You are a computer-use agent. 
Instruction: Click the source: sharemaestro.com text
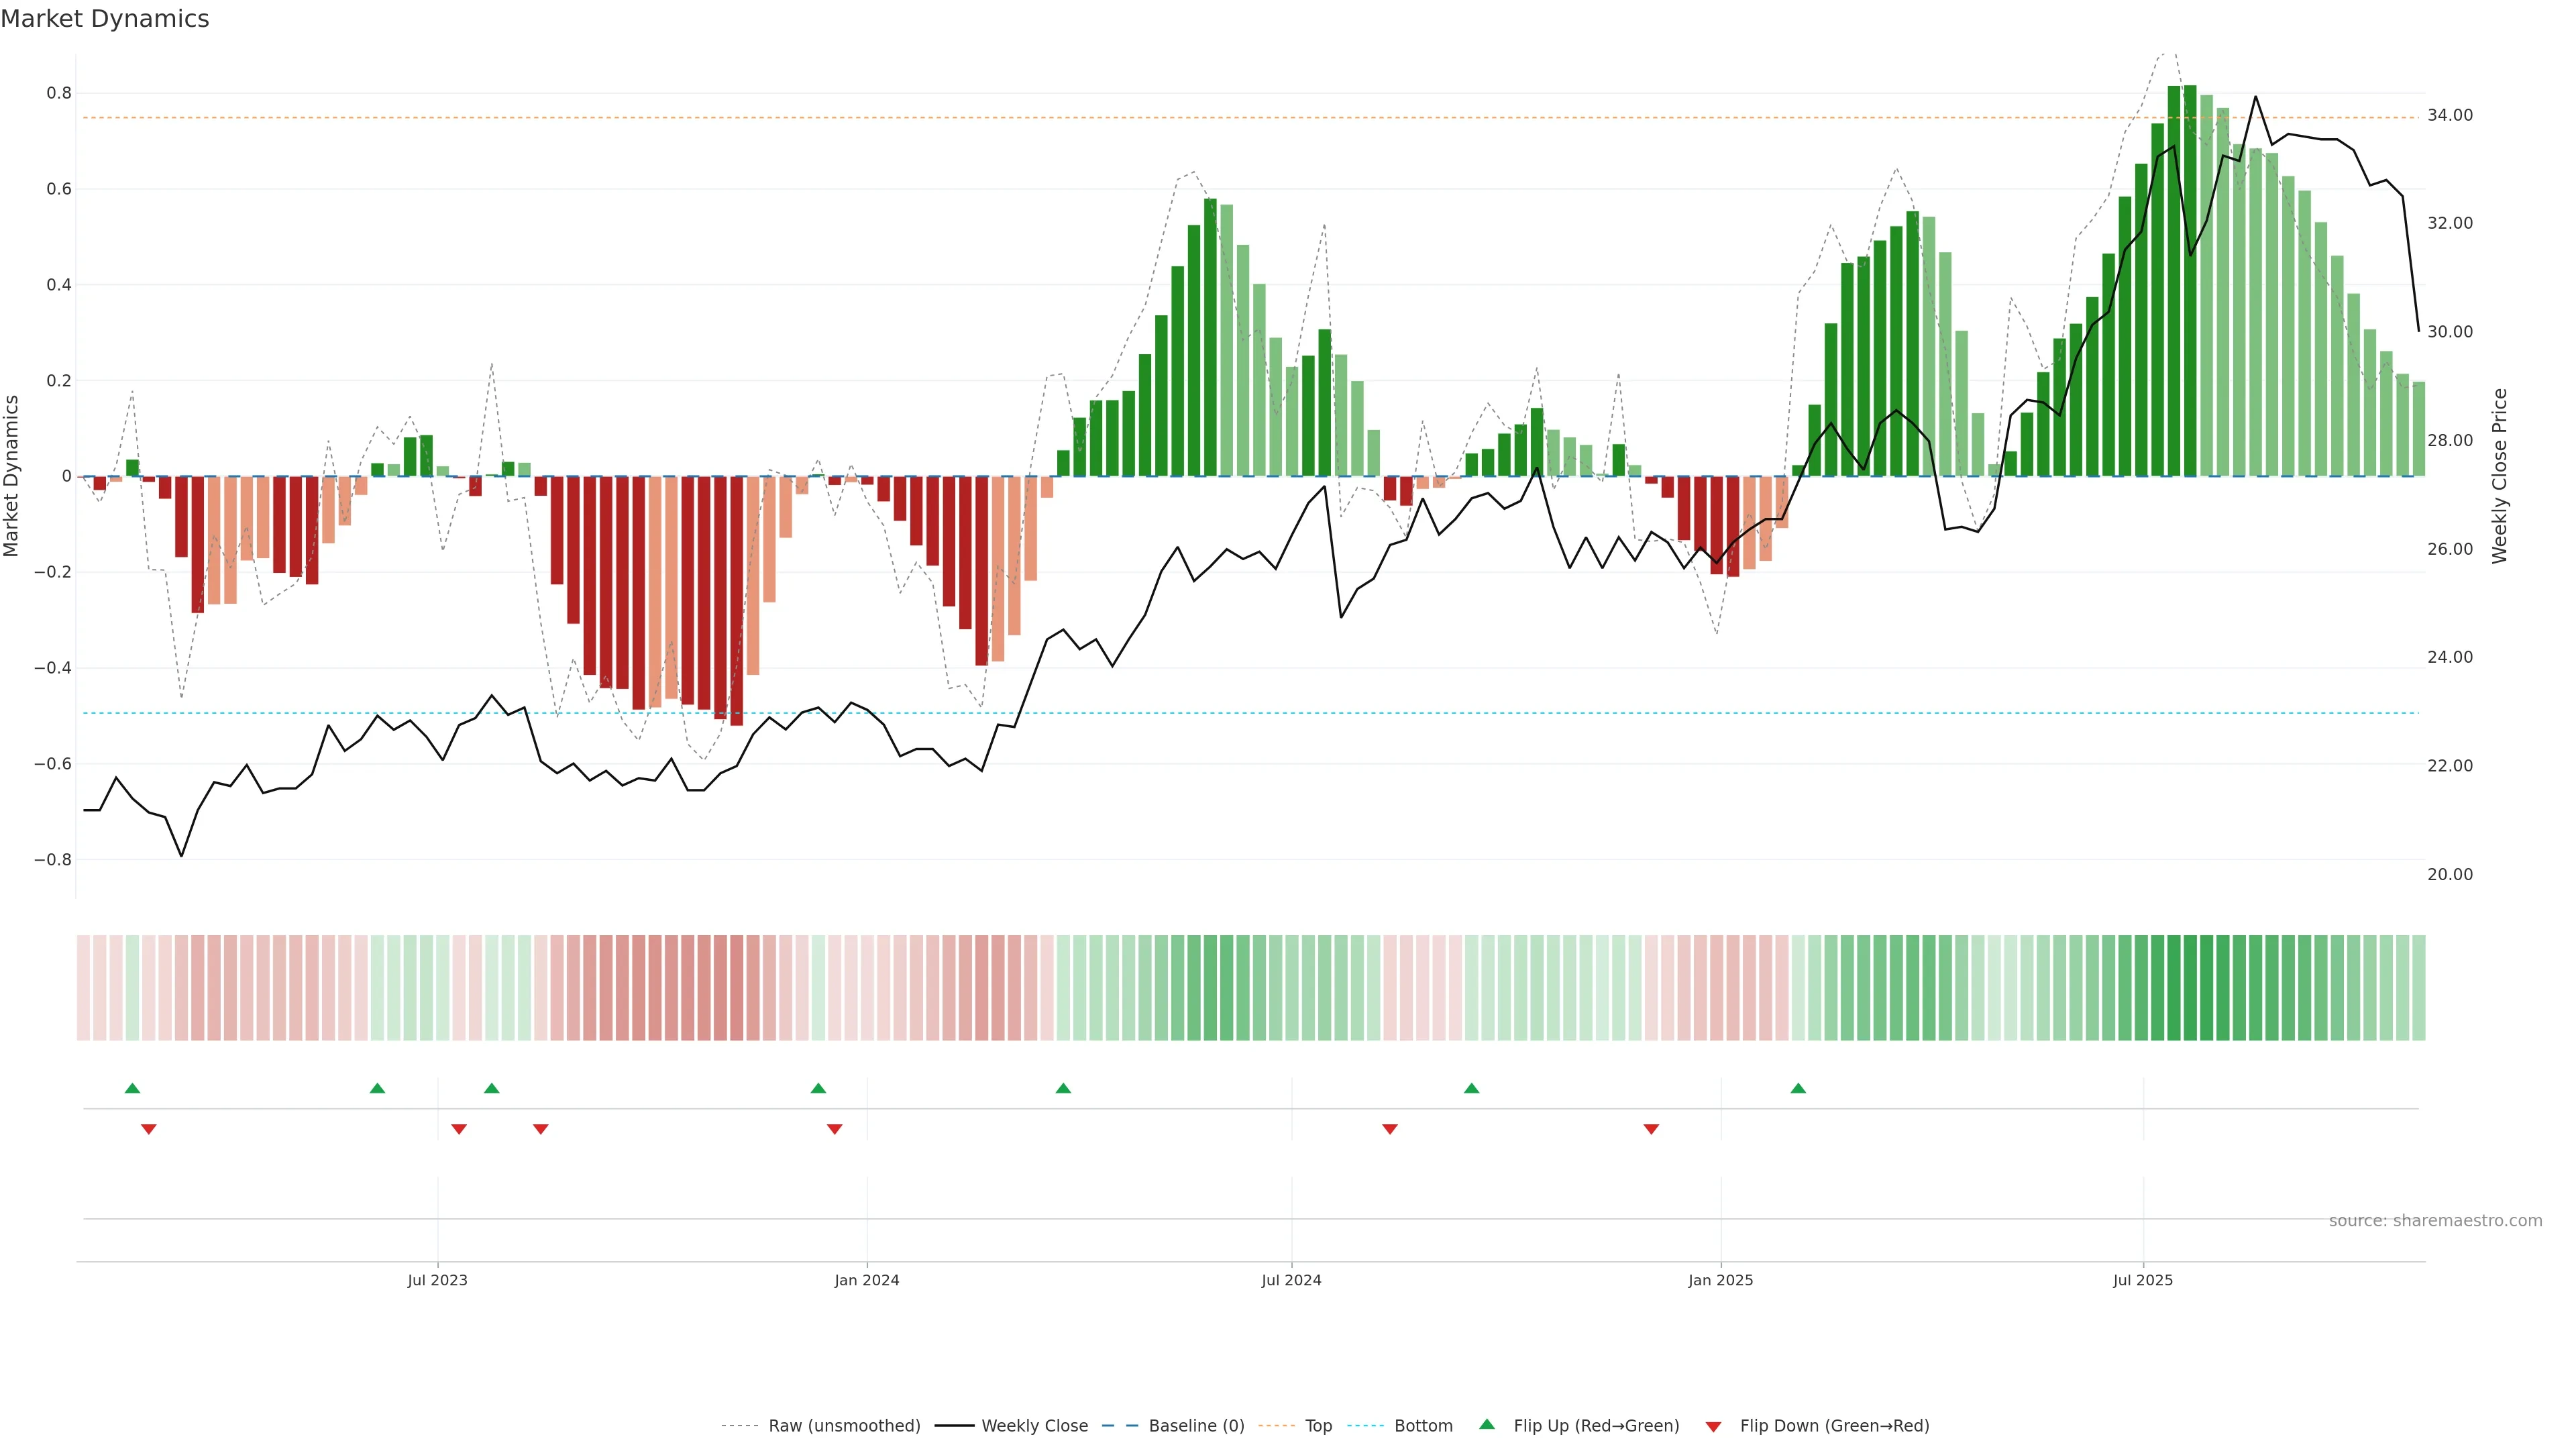(x=2435, y=1221)
